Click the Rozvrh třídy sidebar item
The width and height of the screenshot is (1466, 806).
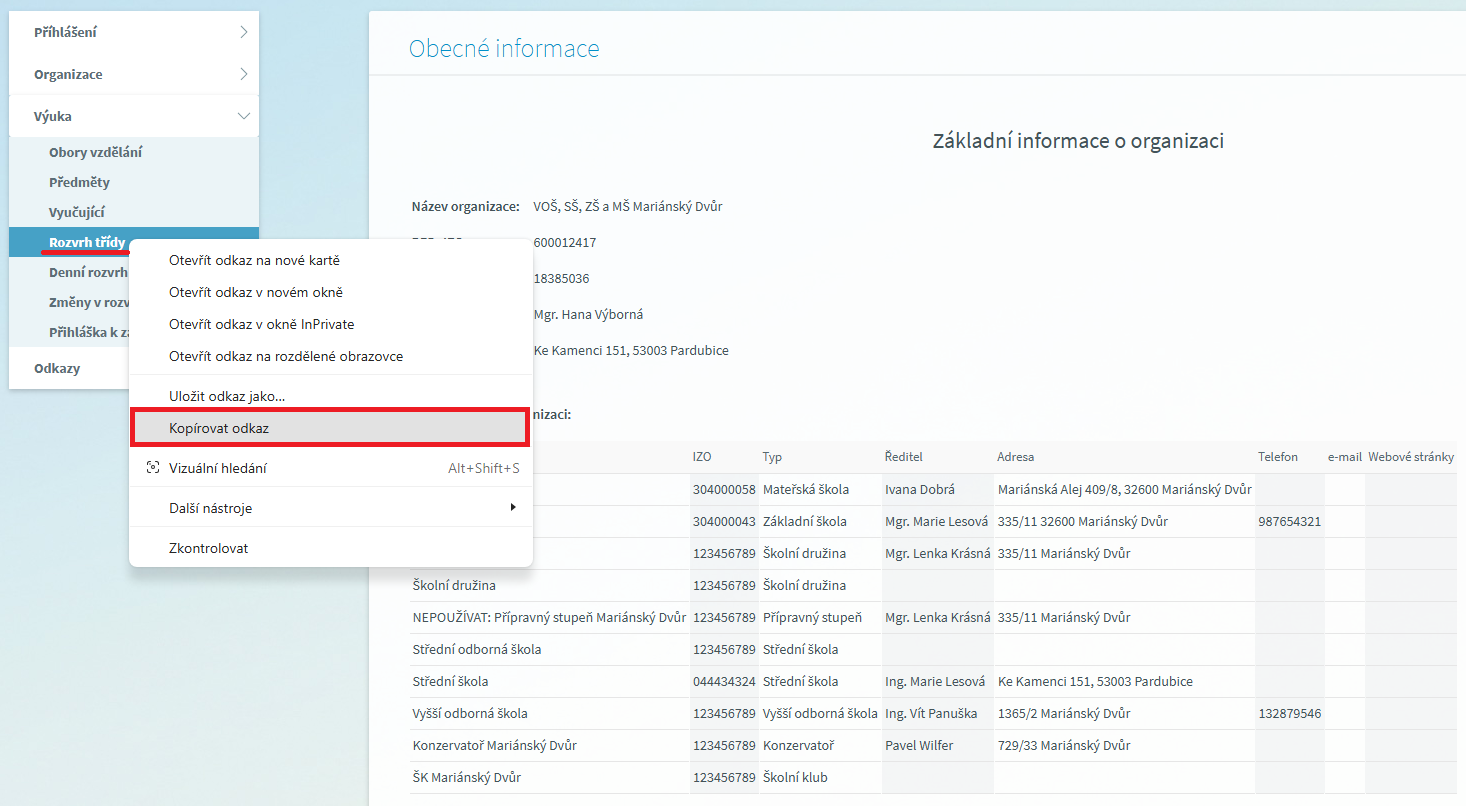click(87, 242)
